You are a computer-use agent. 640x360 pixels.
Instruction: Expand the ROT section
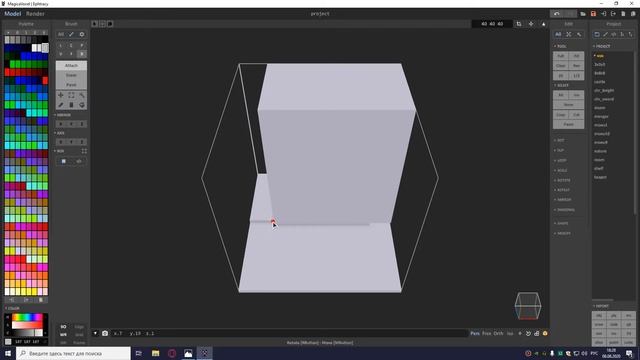click(559, 140)
